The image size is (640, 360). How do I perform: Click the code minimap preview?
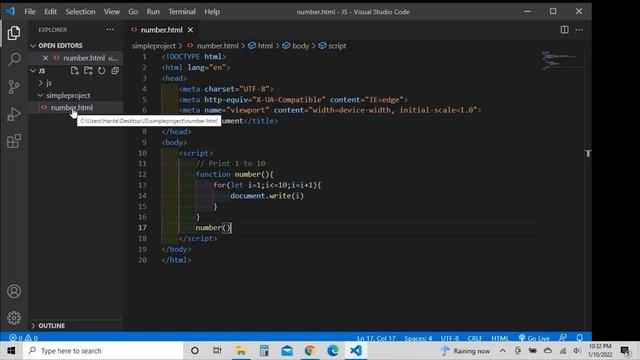[561, 60]
